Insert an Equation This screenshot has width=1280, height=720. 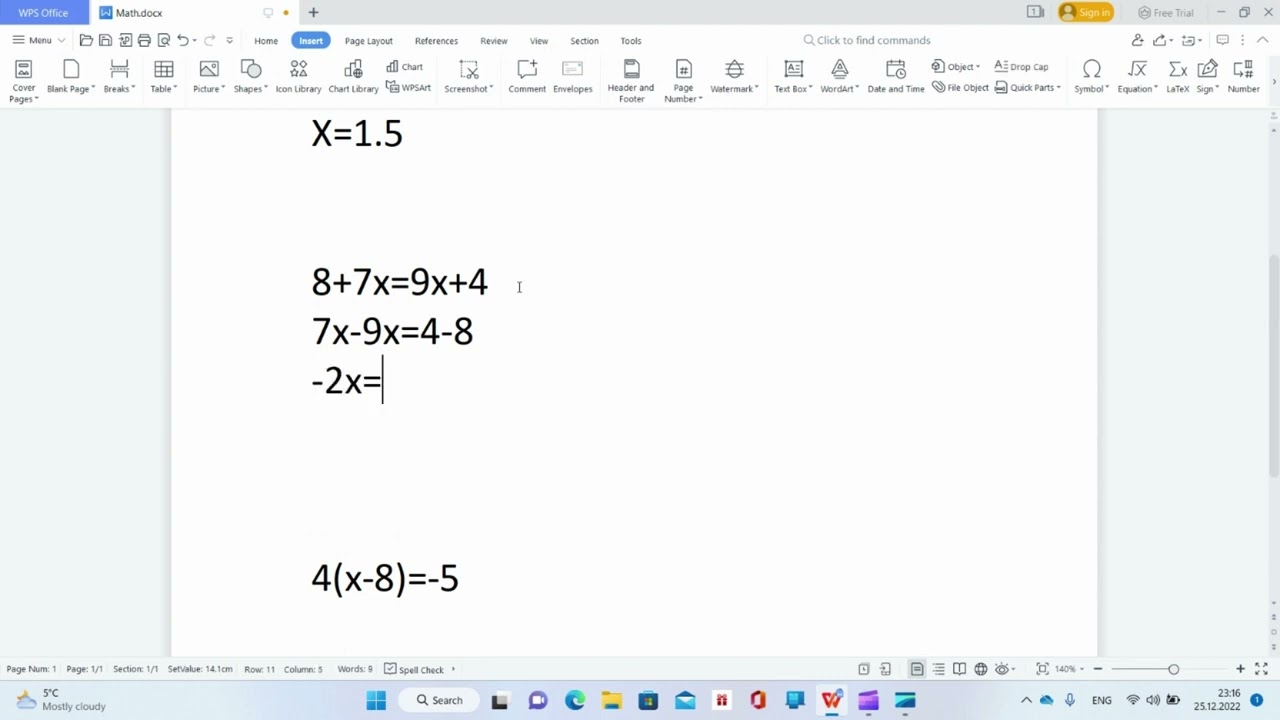coord(1137,78)
